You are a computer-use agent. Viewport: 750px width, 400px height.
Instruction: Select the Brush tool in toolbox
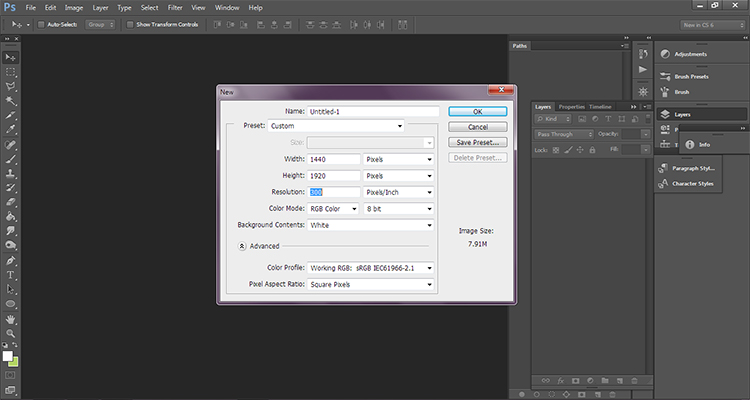coord(11,159)
